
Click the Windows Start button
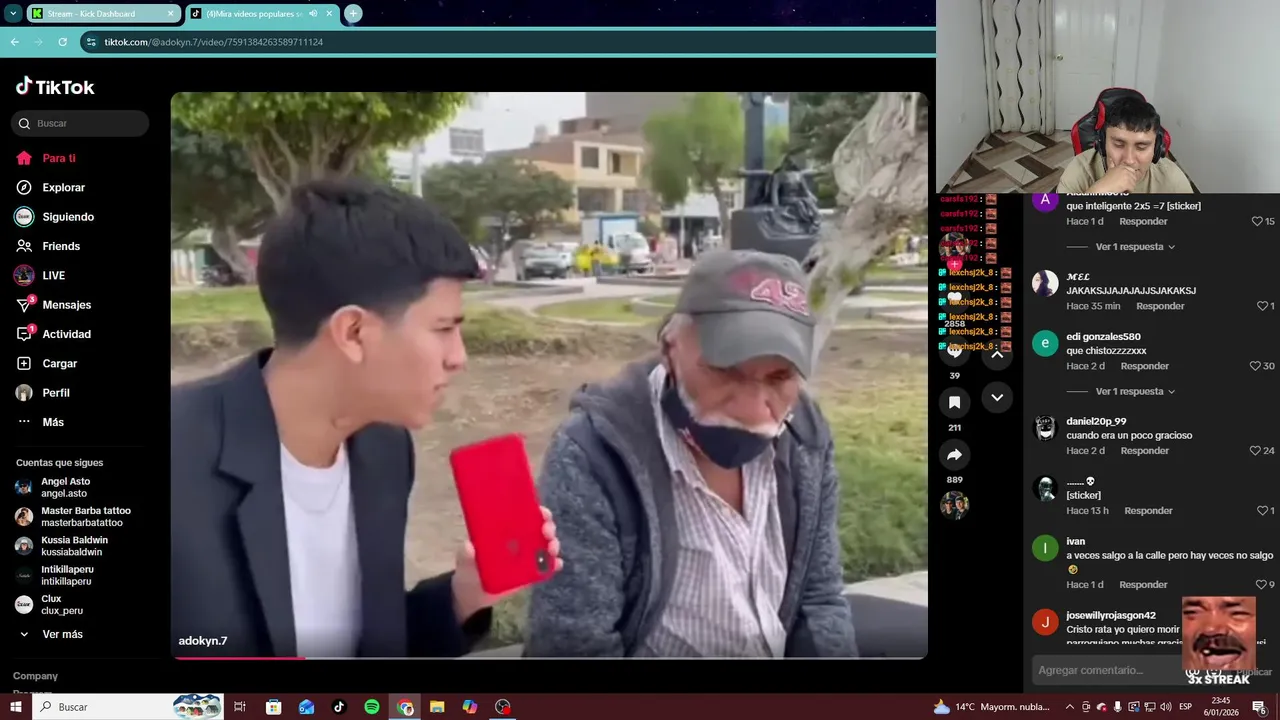click(x=16, y=707)
